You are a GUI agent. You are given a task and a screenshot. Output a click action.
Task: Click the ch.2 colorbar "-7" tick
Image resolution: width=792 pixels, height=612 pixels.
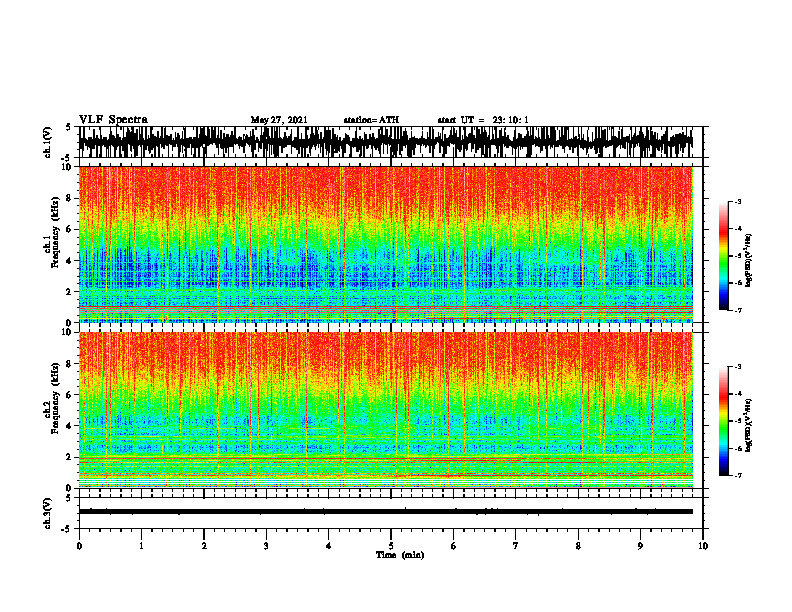pyautogui.click(x=738, y=476)
